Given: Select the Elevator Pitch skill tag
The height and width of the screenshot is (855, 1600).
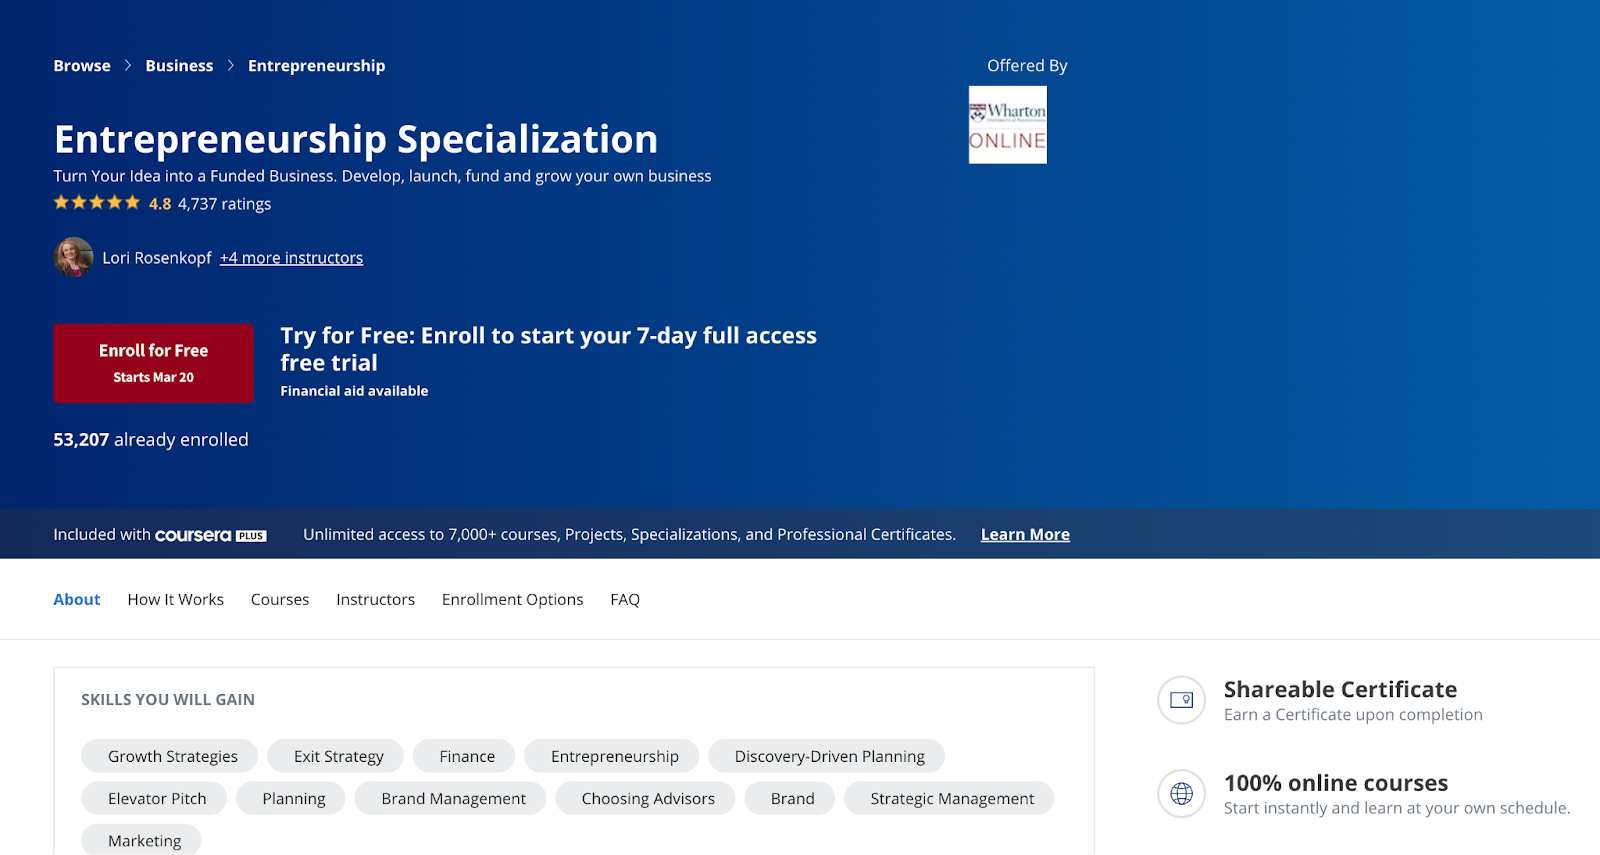Looking at the screenshot, I should (x=154, y=798).
